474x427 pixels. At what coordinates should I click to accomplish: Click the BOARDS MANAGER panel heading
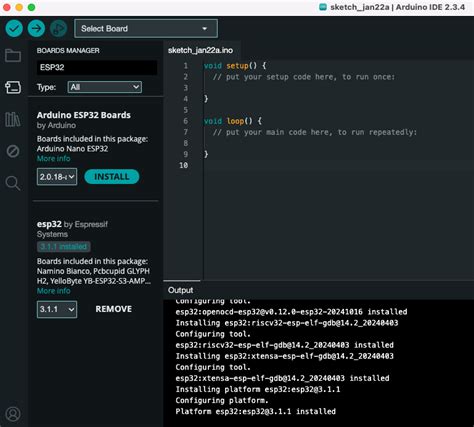point(68,51)
